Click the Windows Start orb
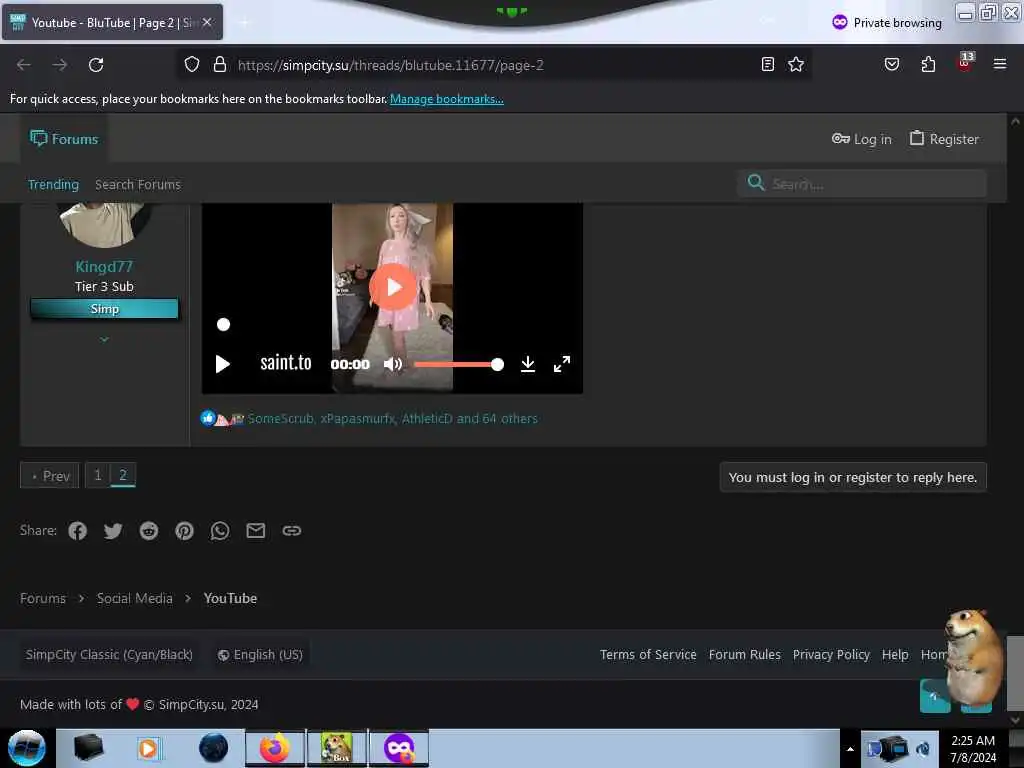The height and width of the screenshot is (768, 1024). [x=27, y=748]
